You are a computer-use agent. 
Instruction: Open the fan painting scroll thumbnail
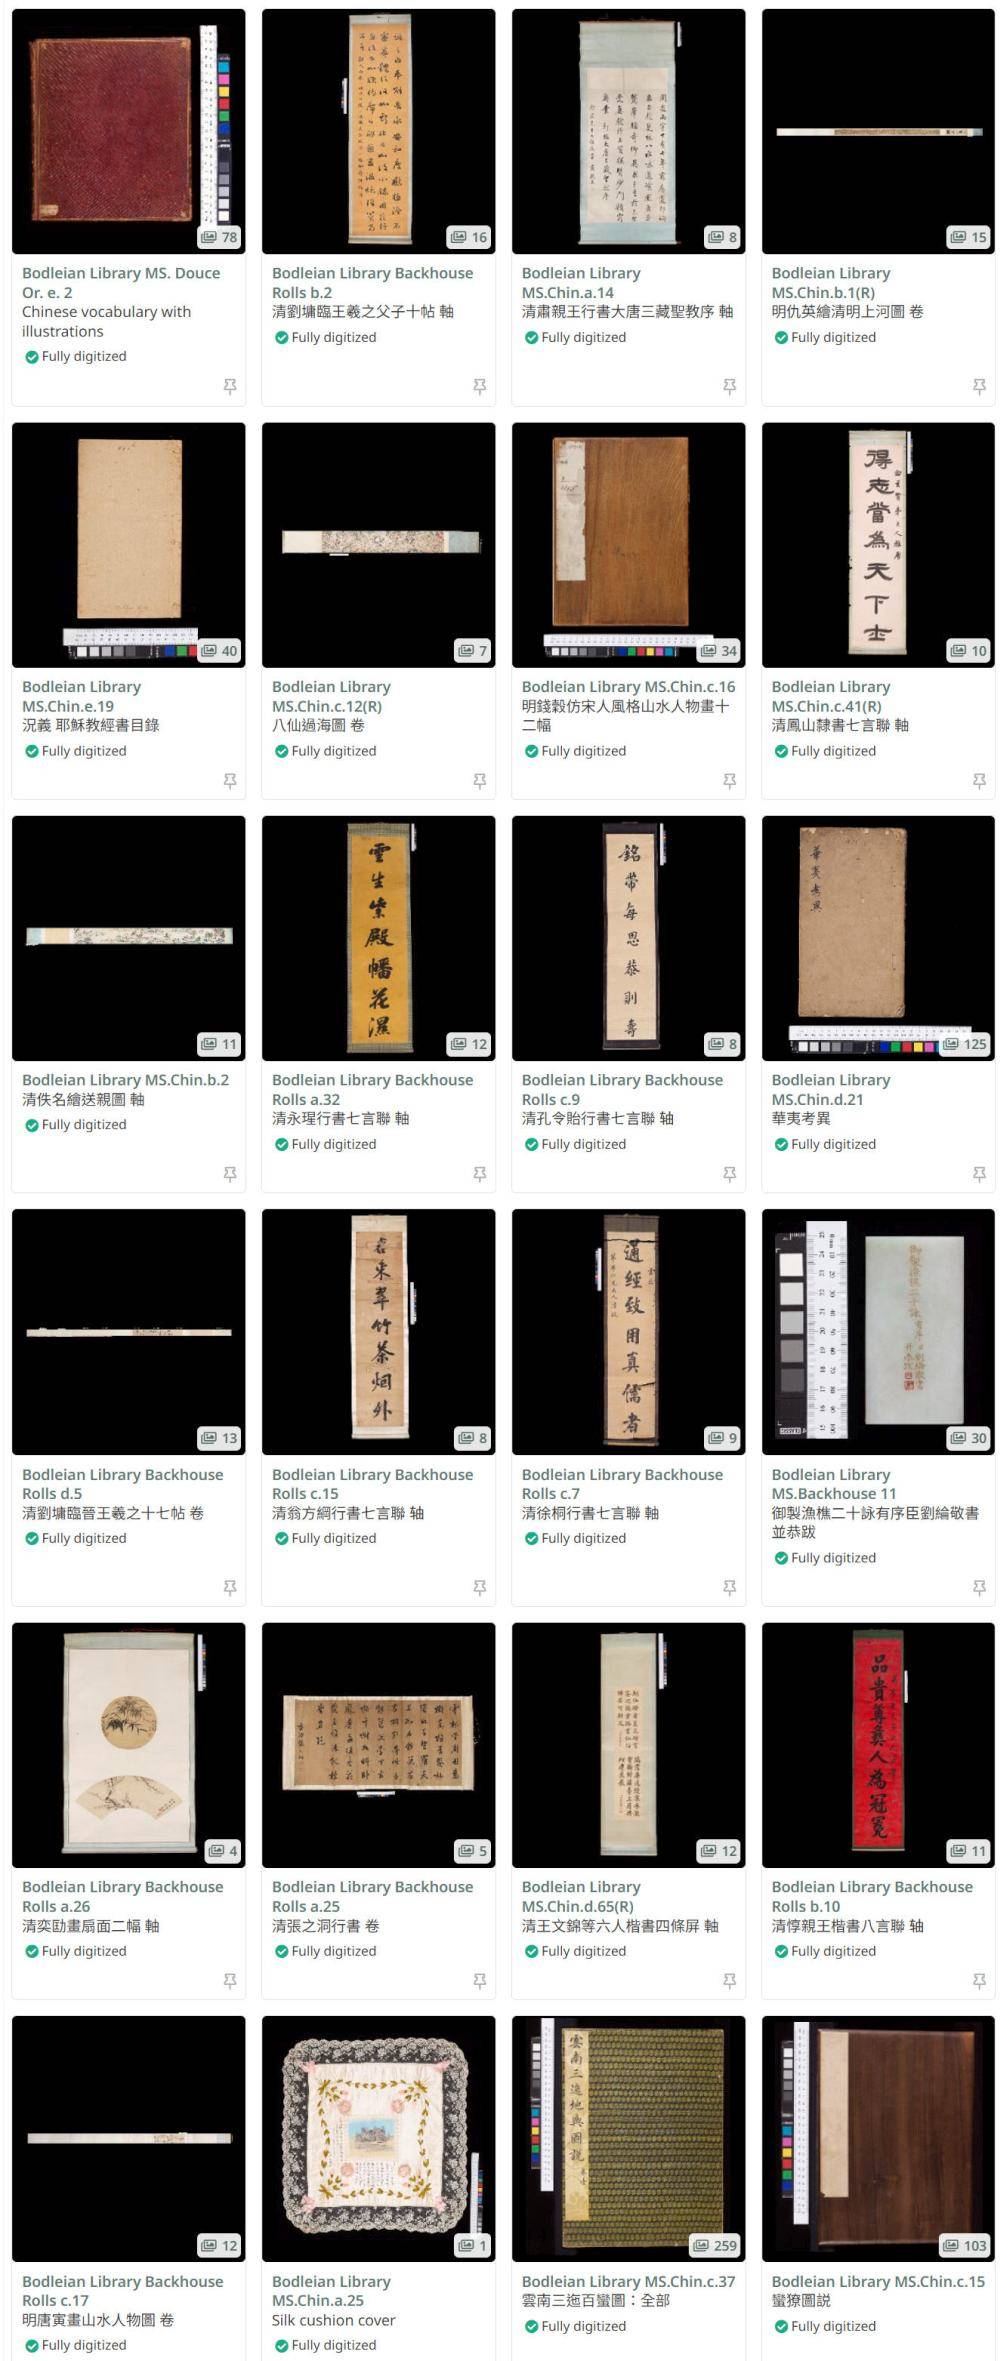point(129,1745)
